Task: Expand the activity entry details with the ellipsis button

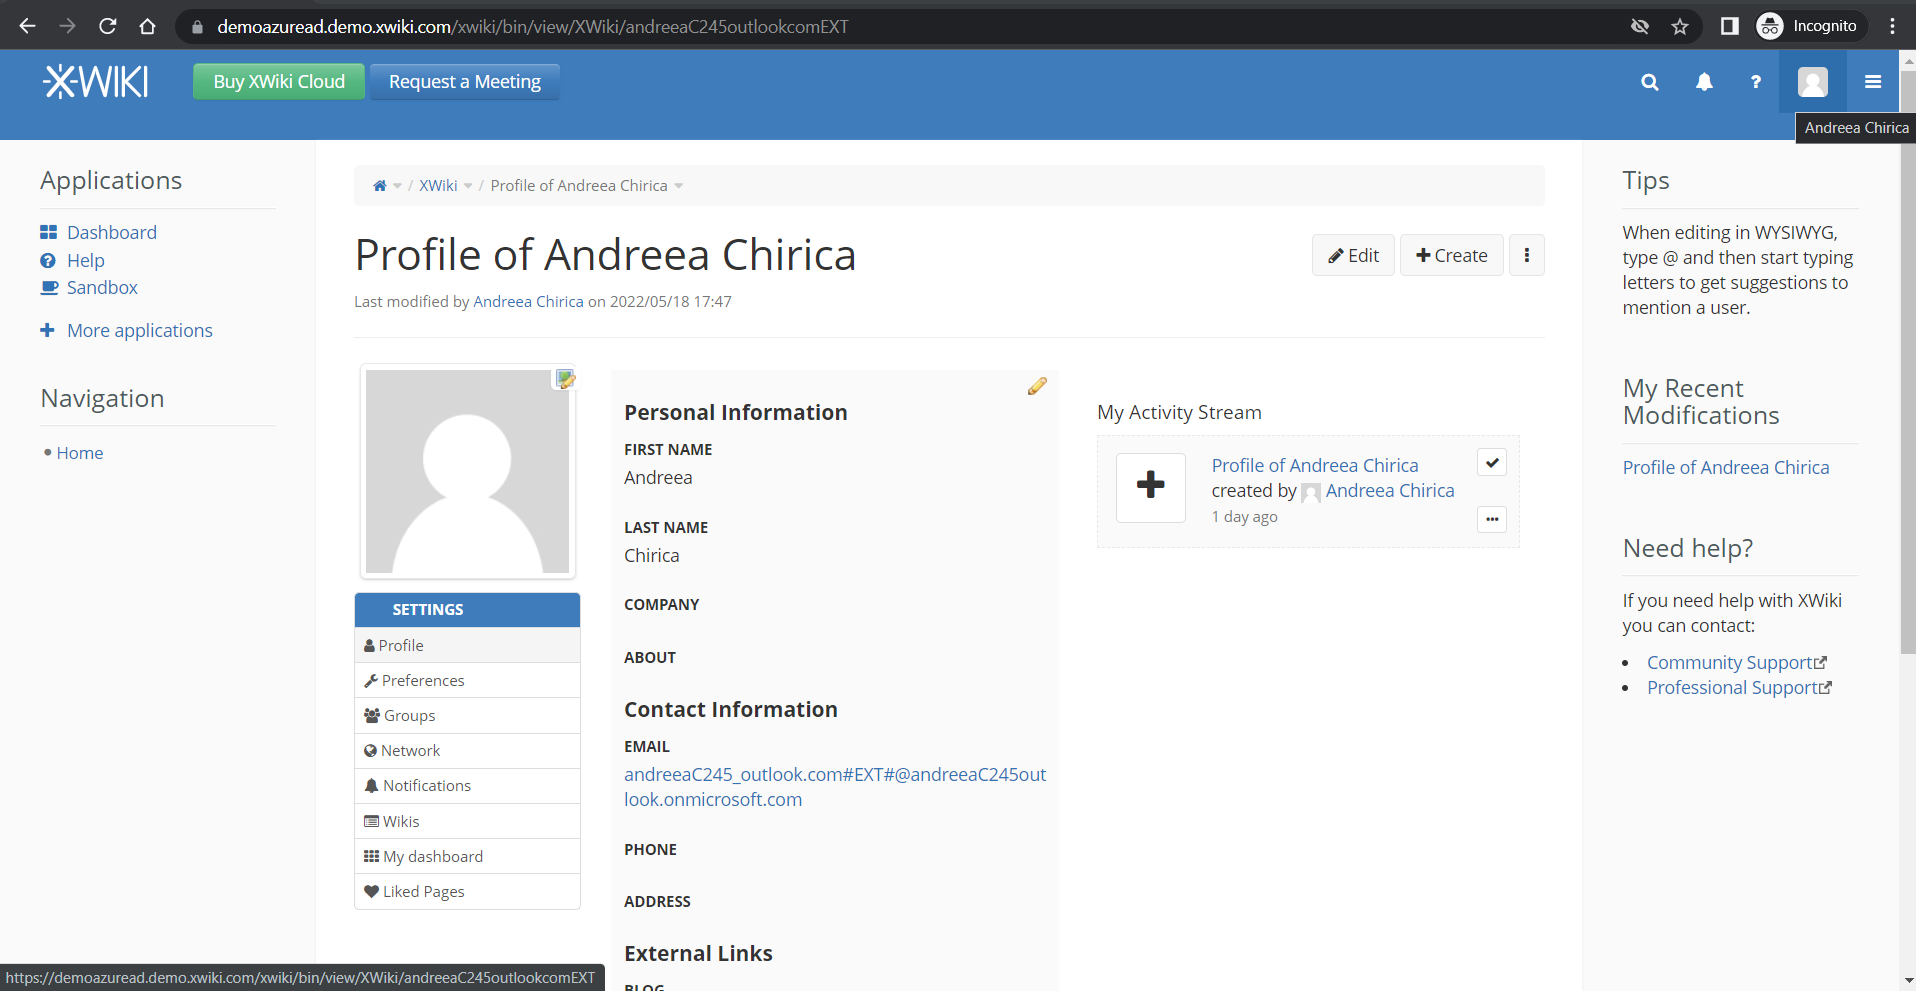Action: 1492,519
